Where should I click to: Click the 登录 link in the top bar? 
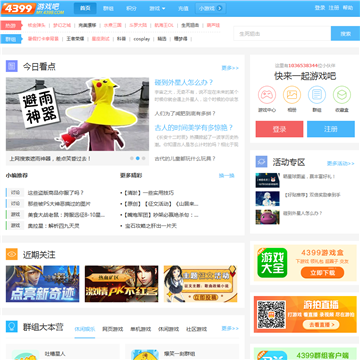pos(320,8)
